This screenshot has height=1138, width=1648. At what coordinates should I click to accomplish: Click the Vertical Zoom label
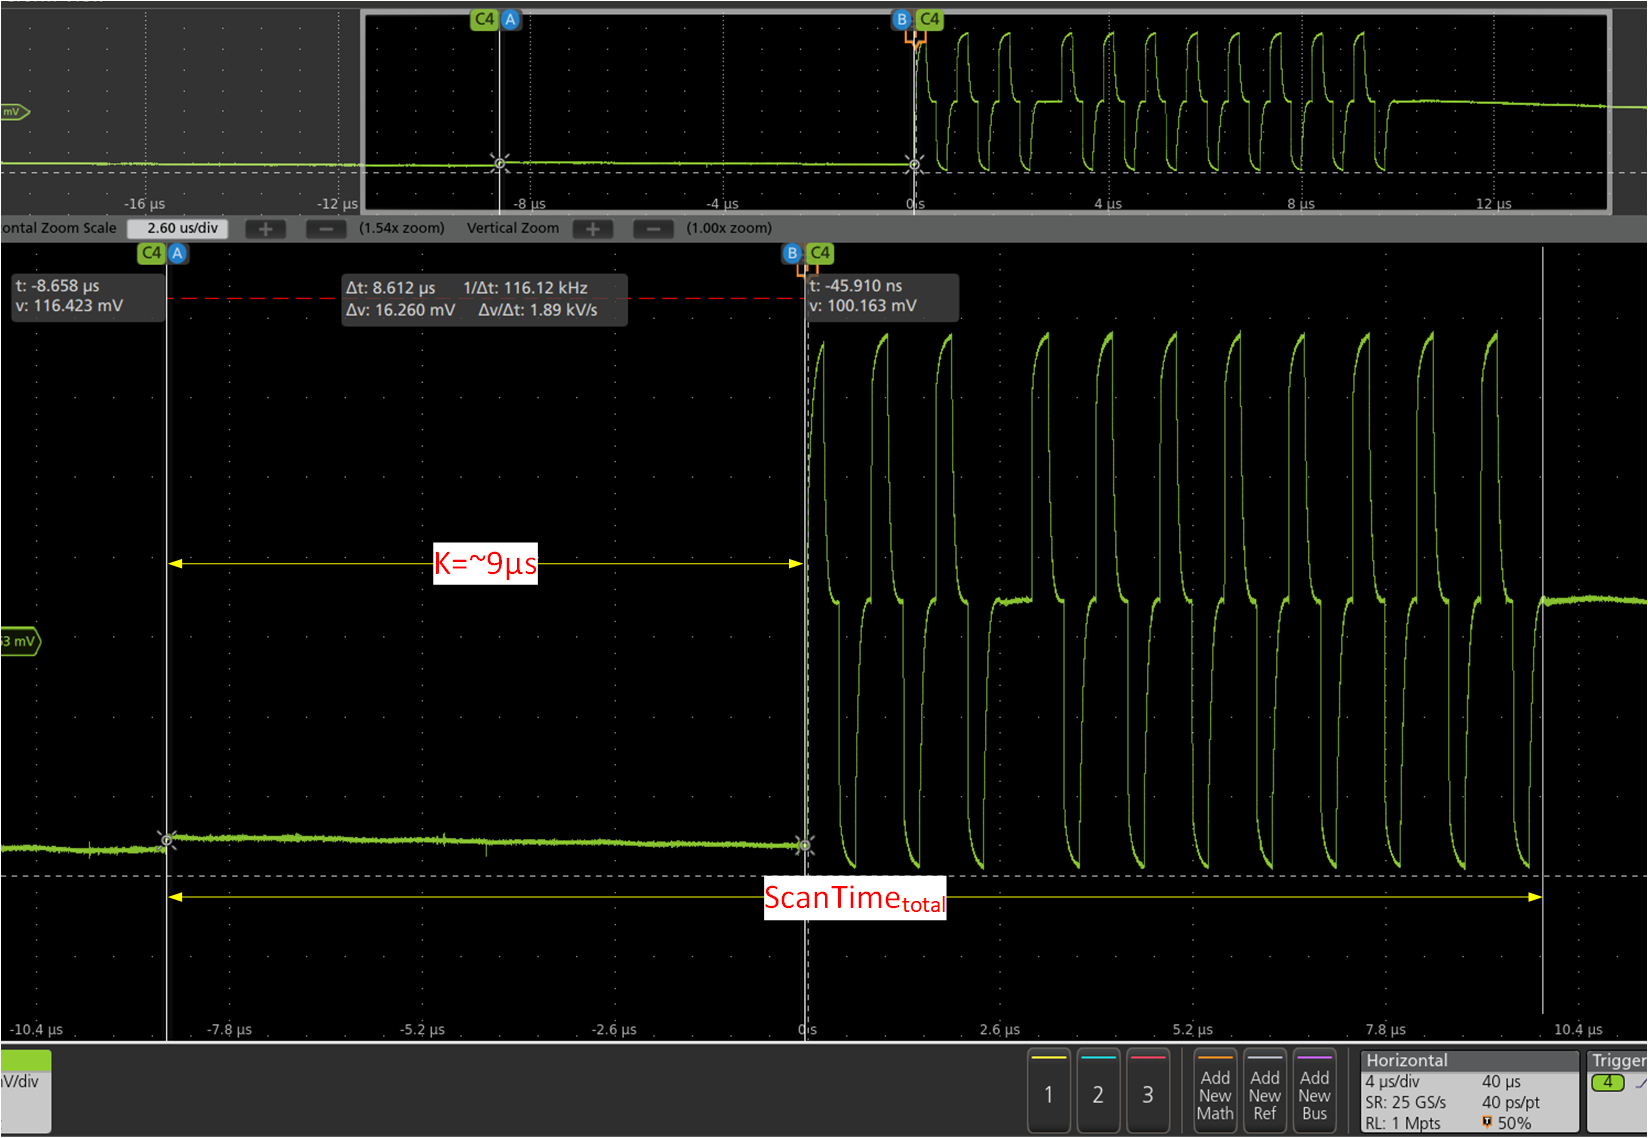[x=513, y=229]
